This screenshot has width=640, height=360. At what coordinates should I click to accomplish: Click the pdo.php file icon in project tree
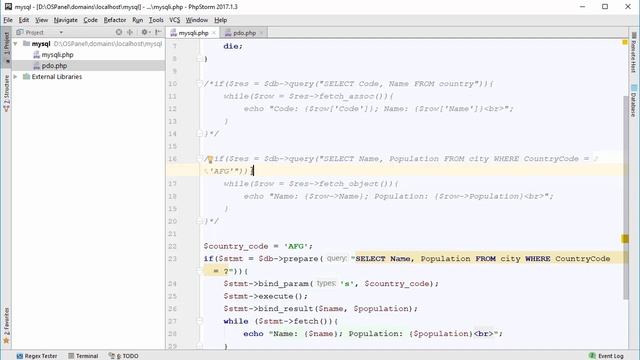(36, 66)
